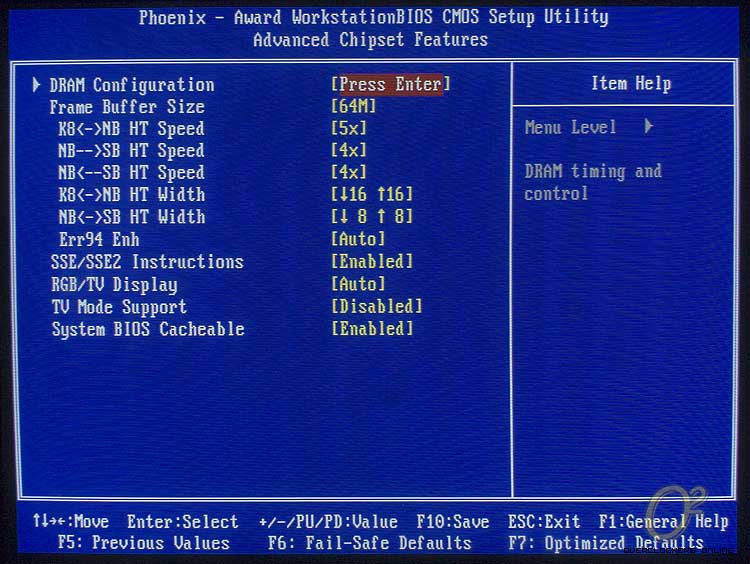This screenshot has height=564, width=750.
Task: Select NB<->SB HT Width setting
Action: click(x=132, y=217)
